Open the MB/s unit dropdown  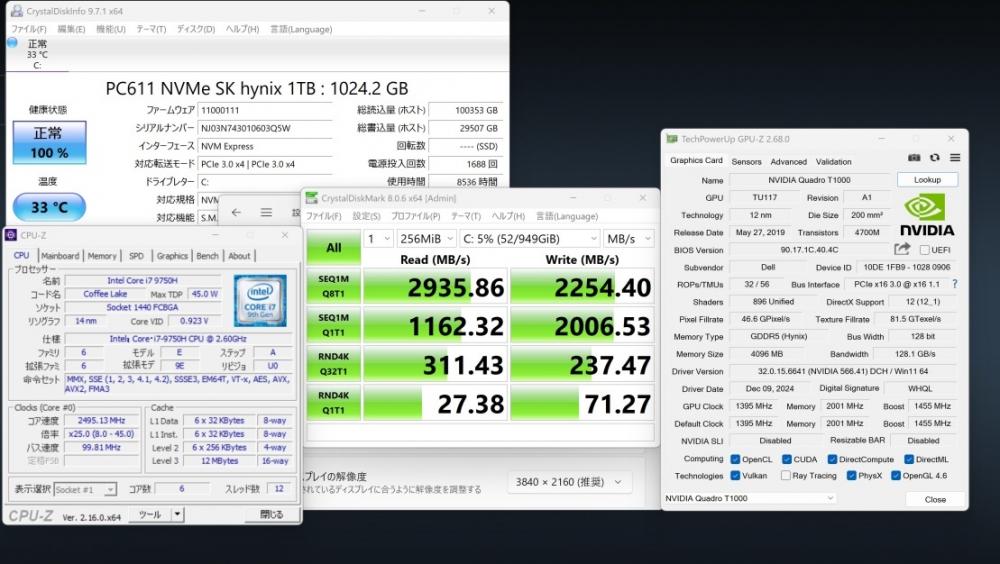629,239
